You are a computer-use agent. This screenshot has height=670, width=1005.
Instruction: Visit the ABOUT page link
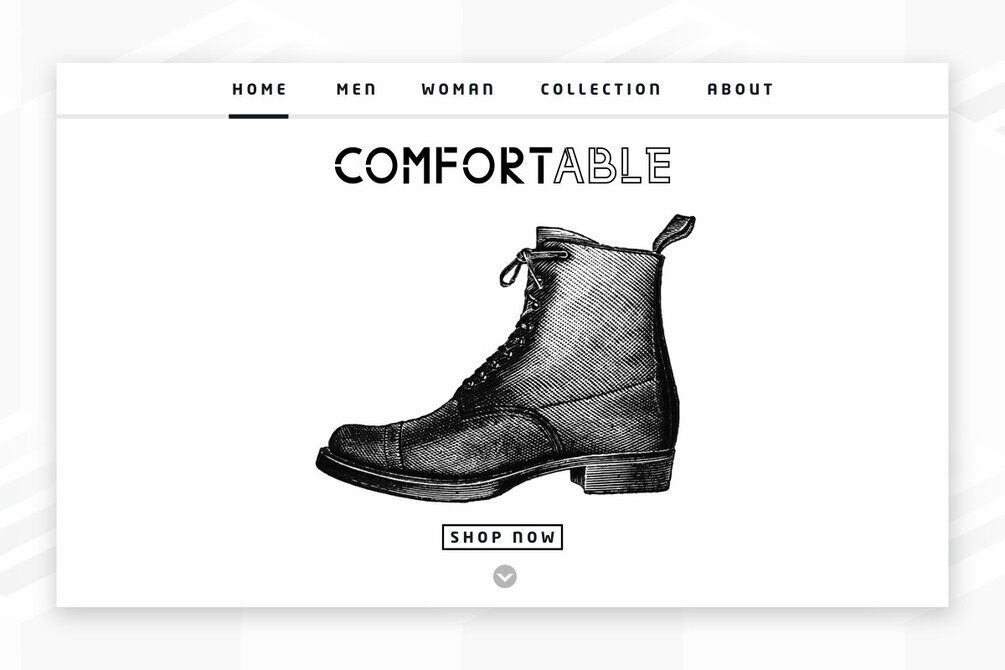[740, 89]
